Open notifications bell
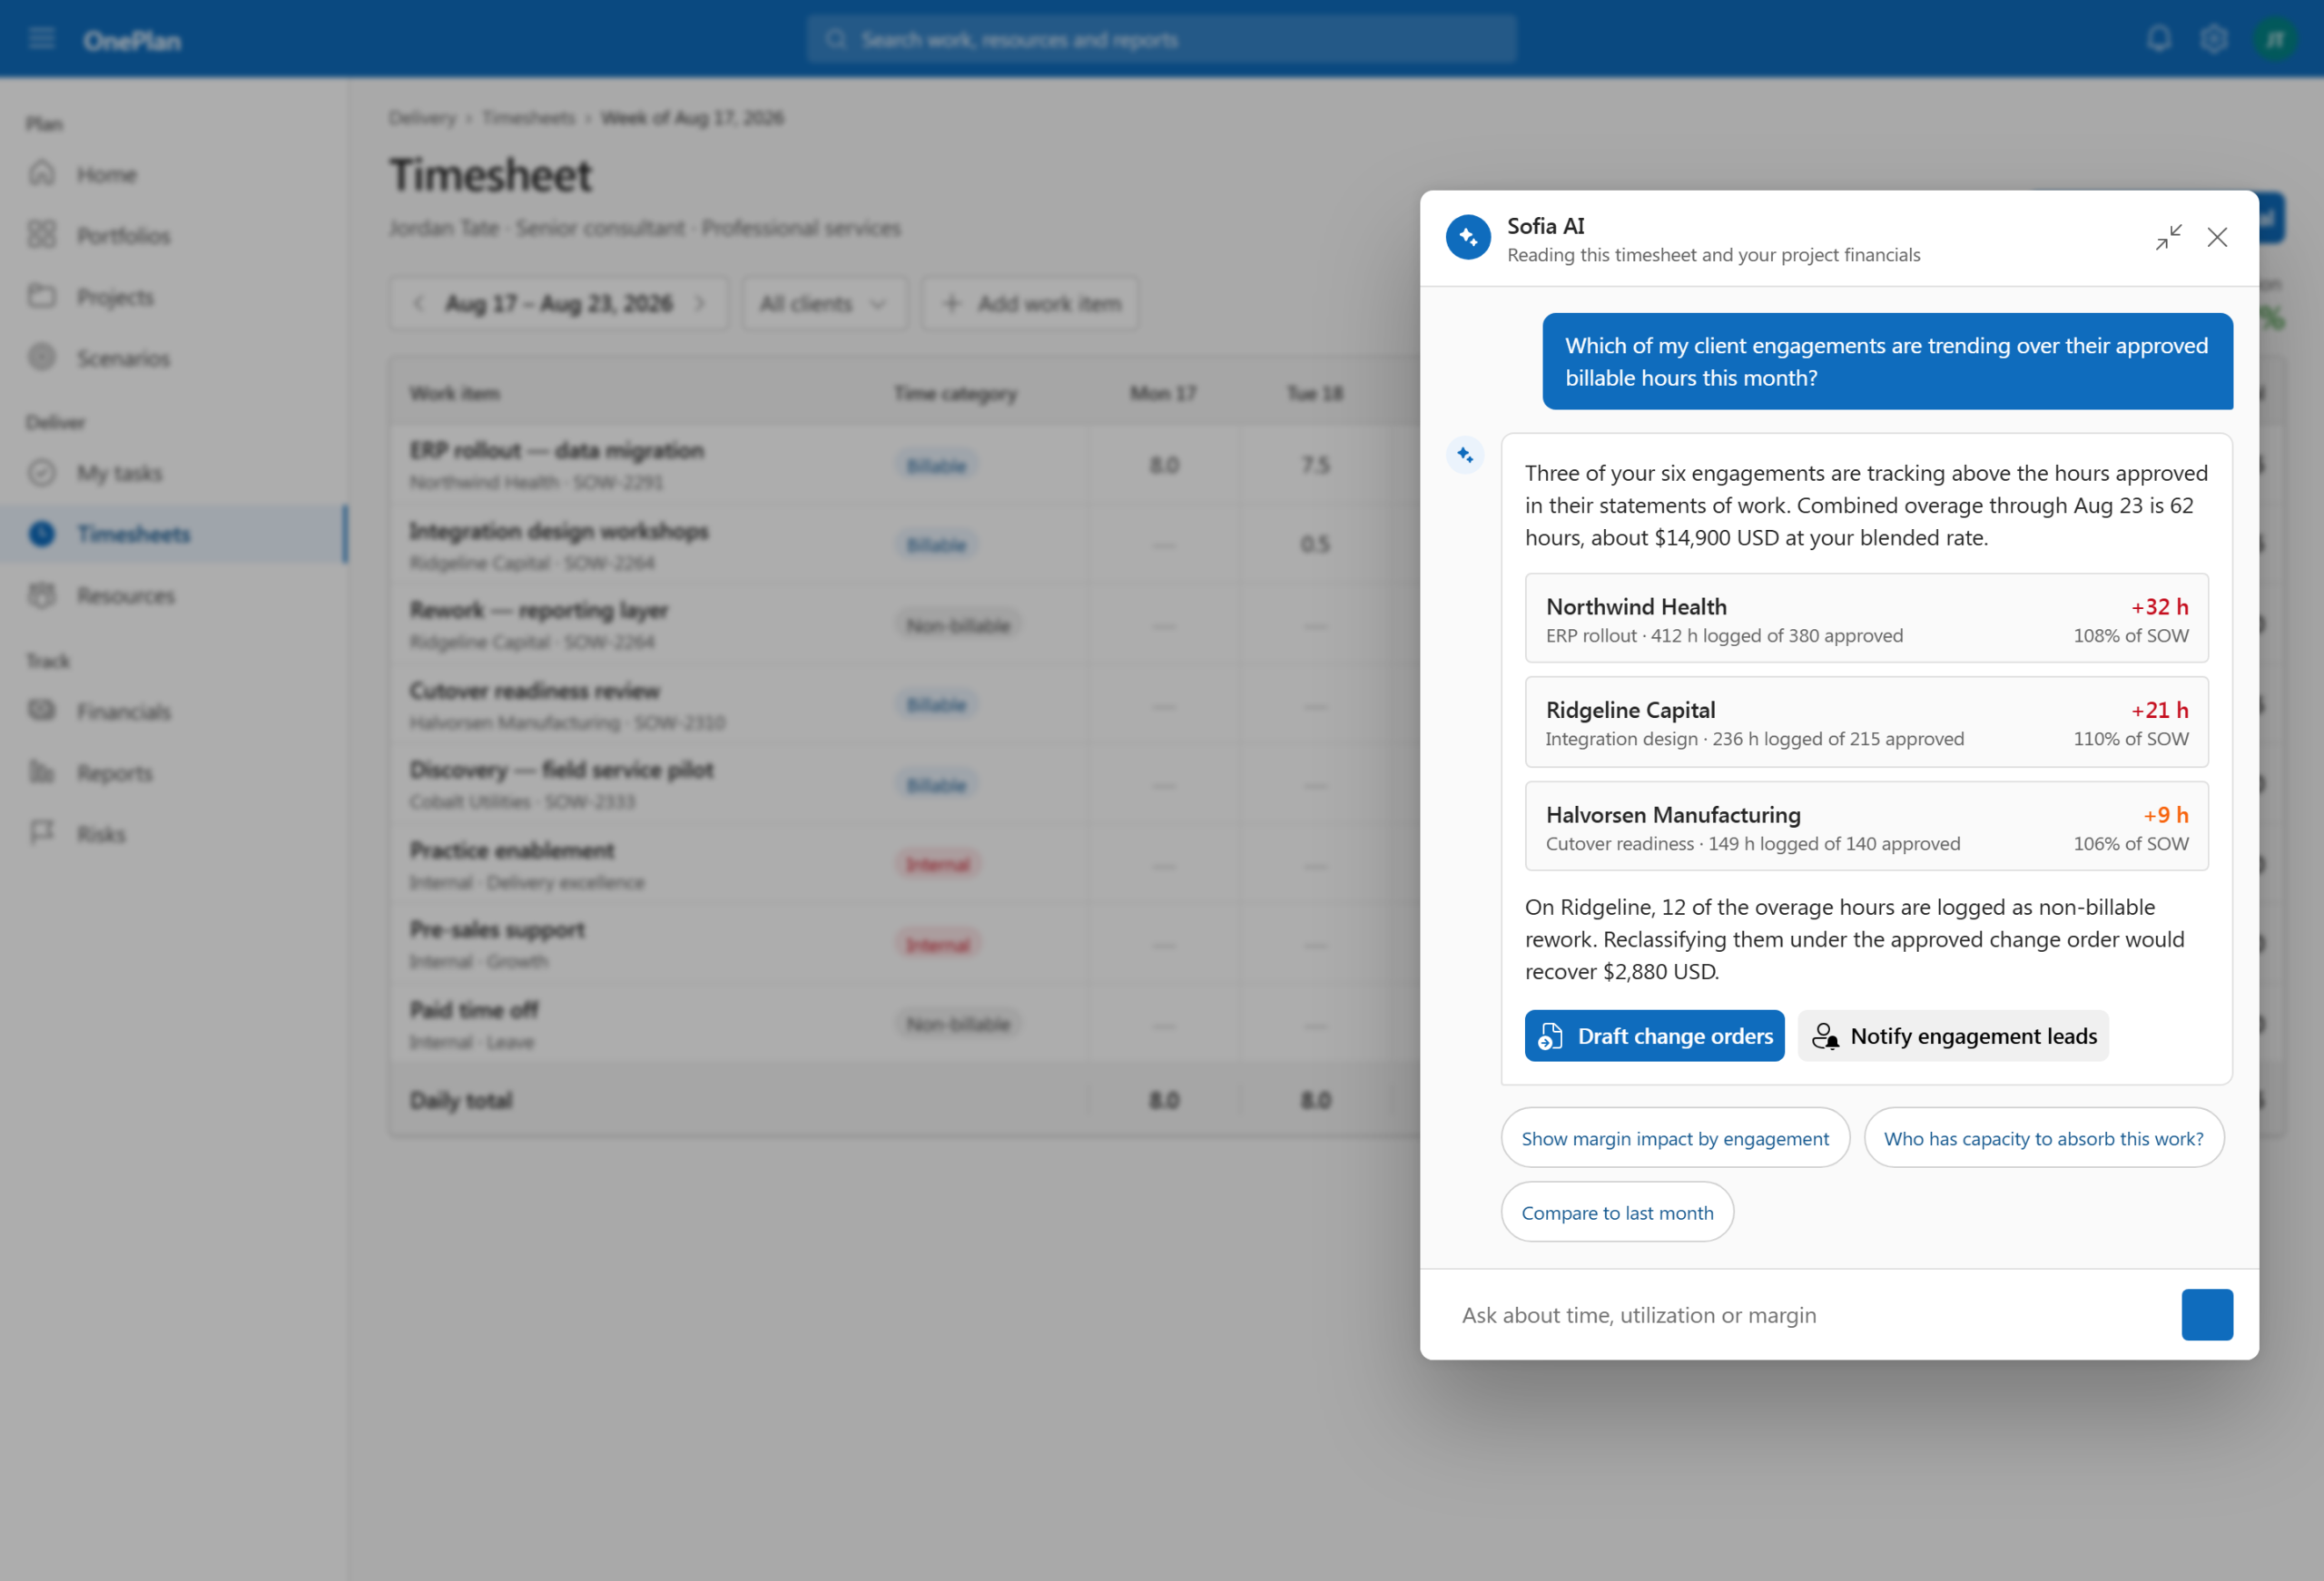The image size is (2324, 1581). click(x=2159, y=39)
